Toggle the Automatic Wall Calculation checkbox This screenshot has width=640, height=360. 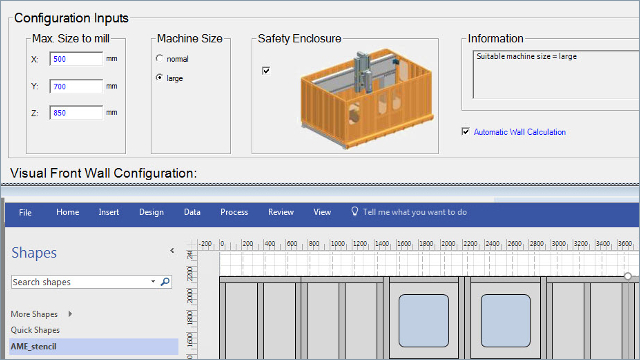pyautogui.click(x=465, y=131)
